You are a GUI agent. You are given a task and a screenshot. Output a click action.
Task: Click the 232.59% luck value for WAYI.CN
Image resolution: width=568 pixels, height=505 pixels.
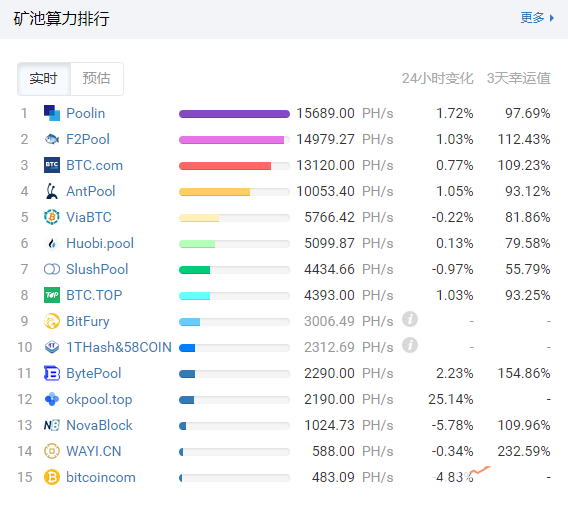tap(524, 451)
